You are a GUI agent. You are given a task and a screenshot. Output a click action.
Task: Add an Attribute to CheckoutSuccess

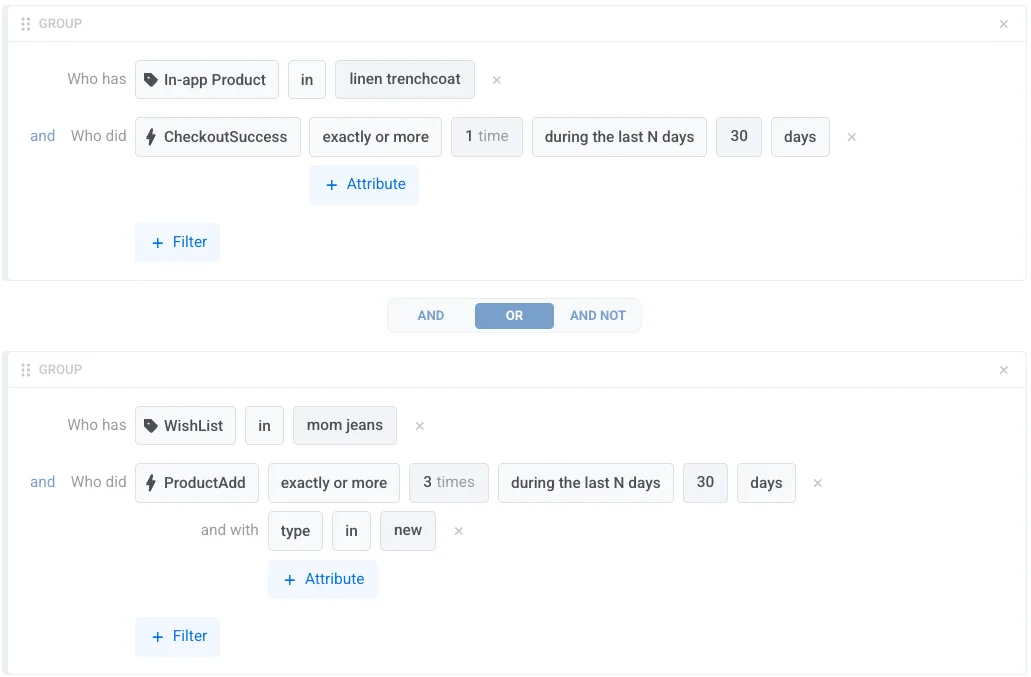coord(364,185)
